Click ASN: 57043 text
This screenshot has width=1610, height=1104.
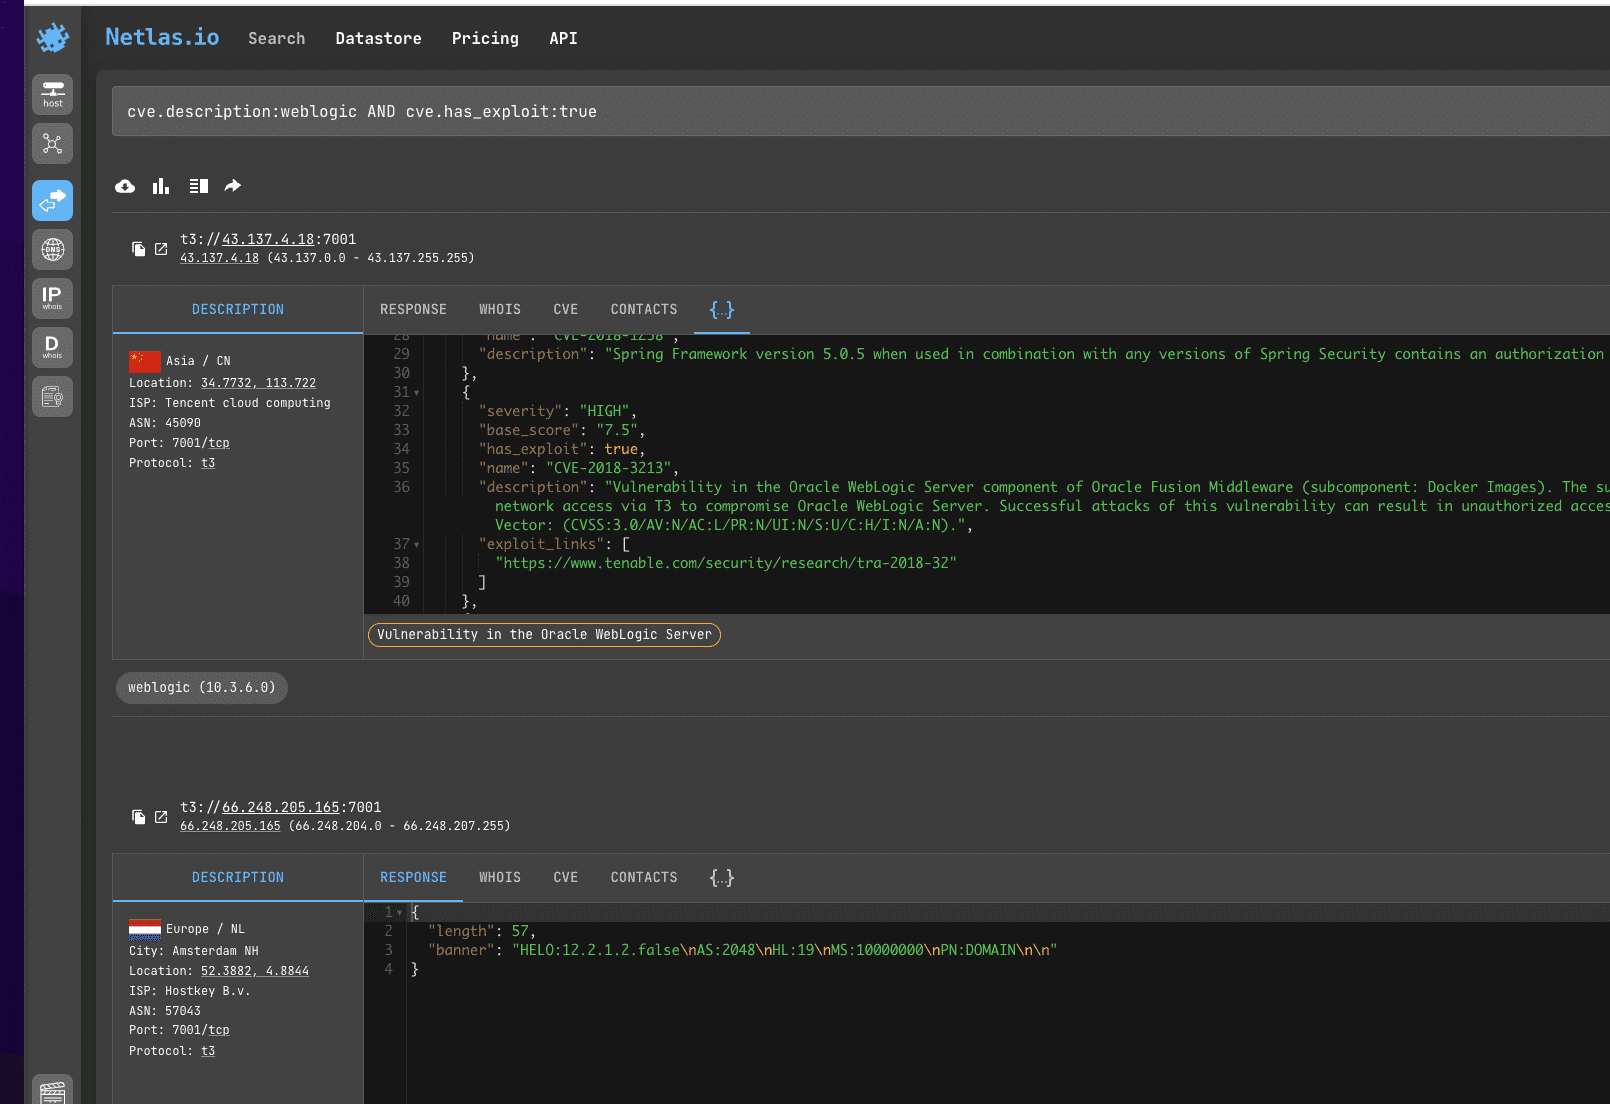click(x=165, y=1011)
